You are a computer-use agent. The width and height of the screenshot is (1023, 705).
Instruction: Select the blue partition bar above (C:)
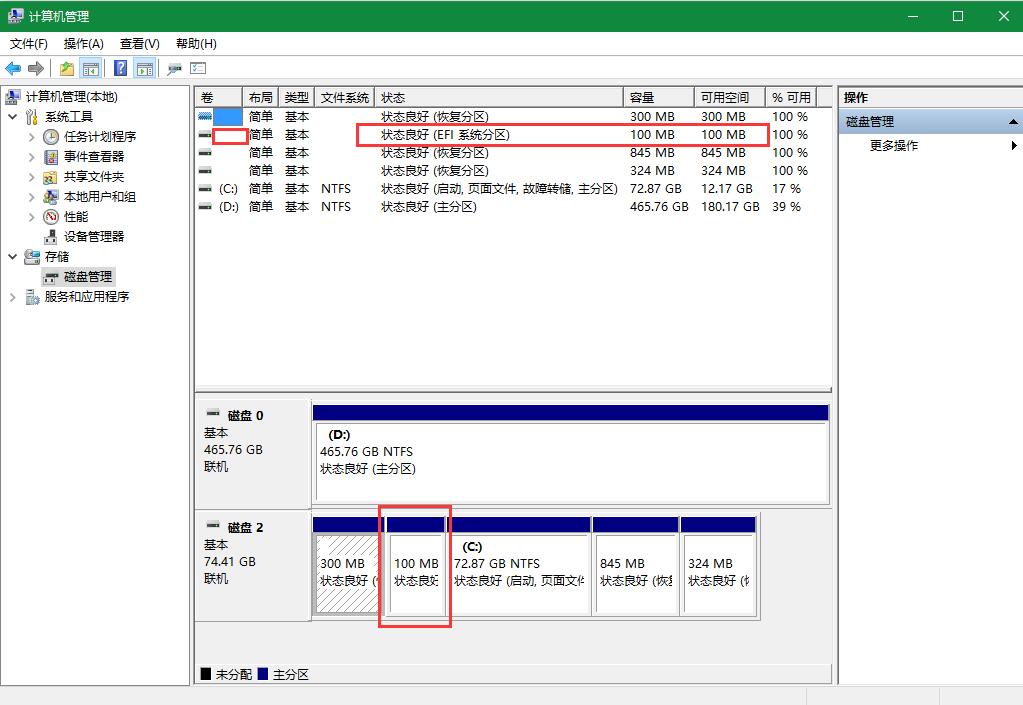point(518,525)
